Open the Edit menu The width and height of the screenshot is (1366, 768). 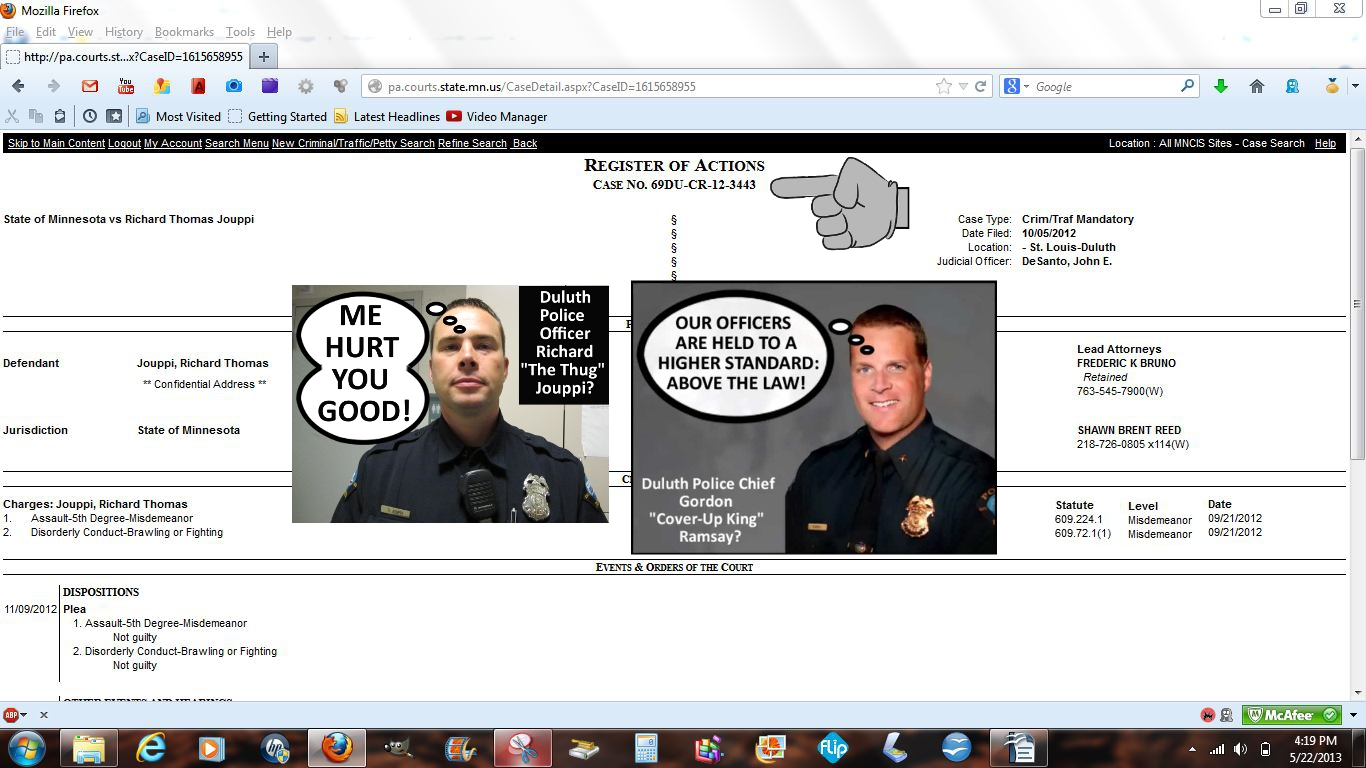(x=46, y=32)
